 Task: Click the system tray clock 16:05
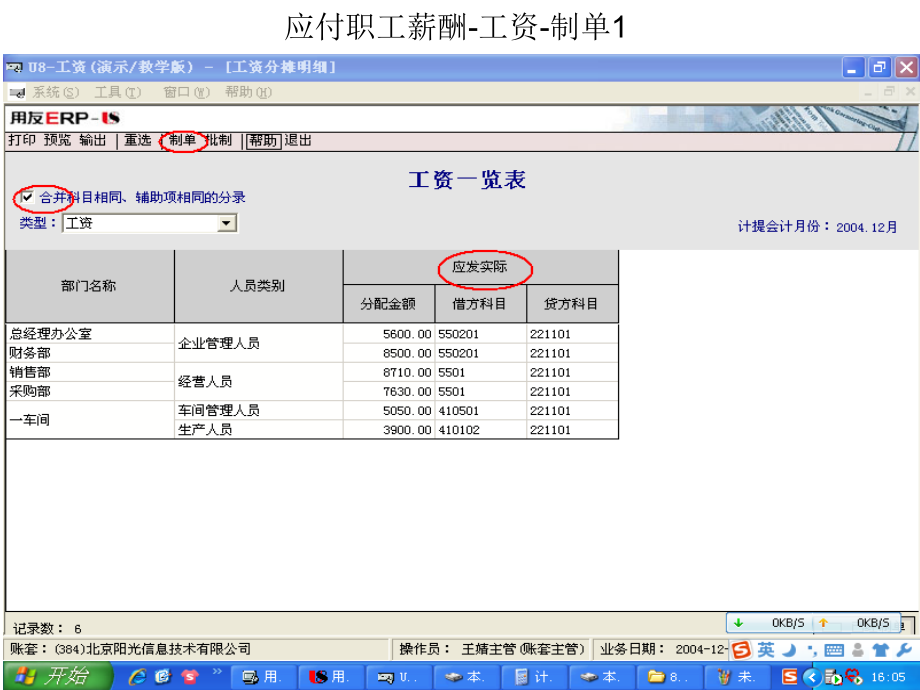pos(888,677)
